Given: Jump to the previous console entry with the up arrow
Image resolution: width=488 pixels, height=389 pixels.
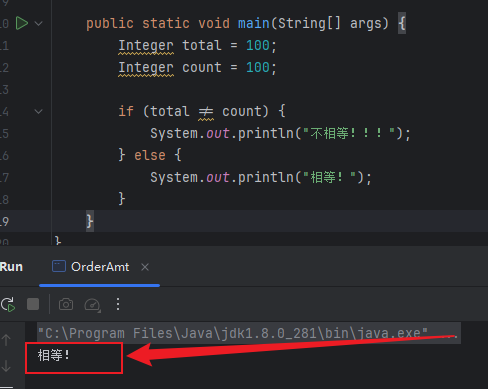Looking at the screenshot, I should [6, 340].
